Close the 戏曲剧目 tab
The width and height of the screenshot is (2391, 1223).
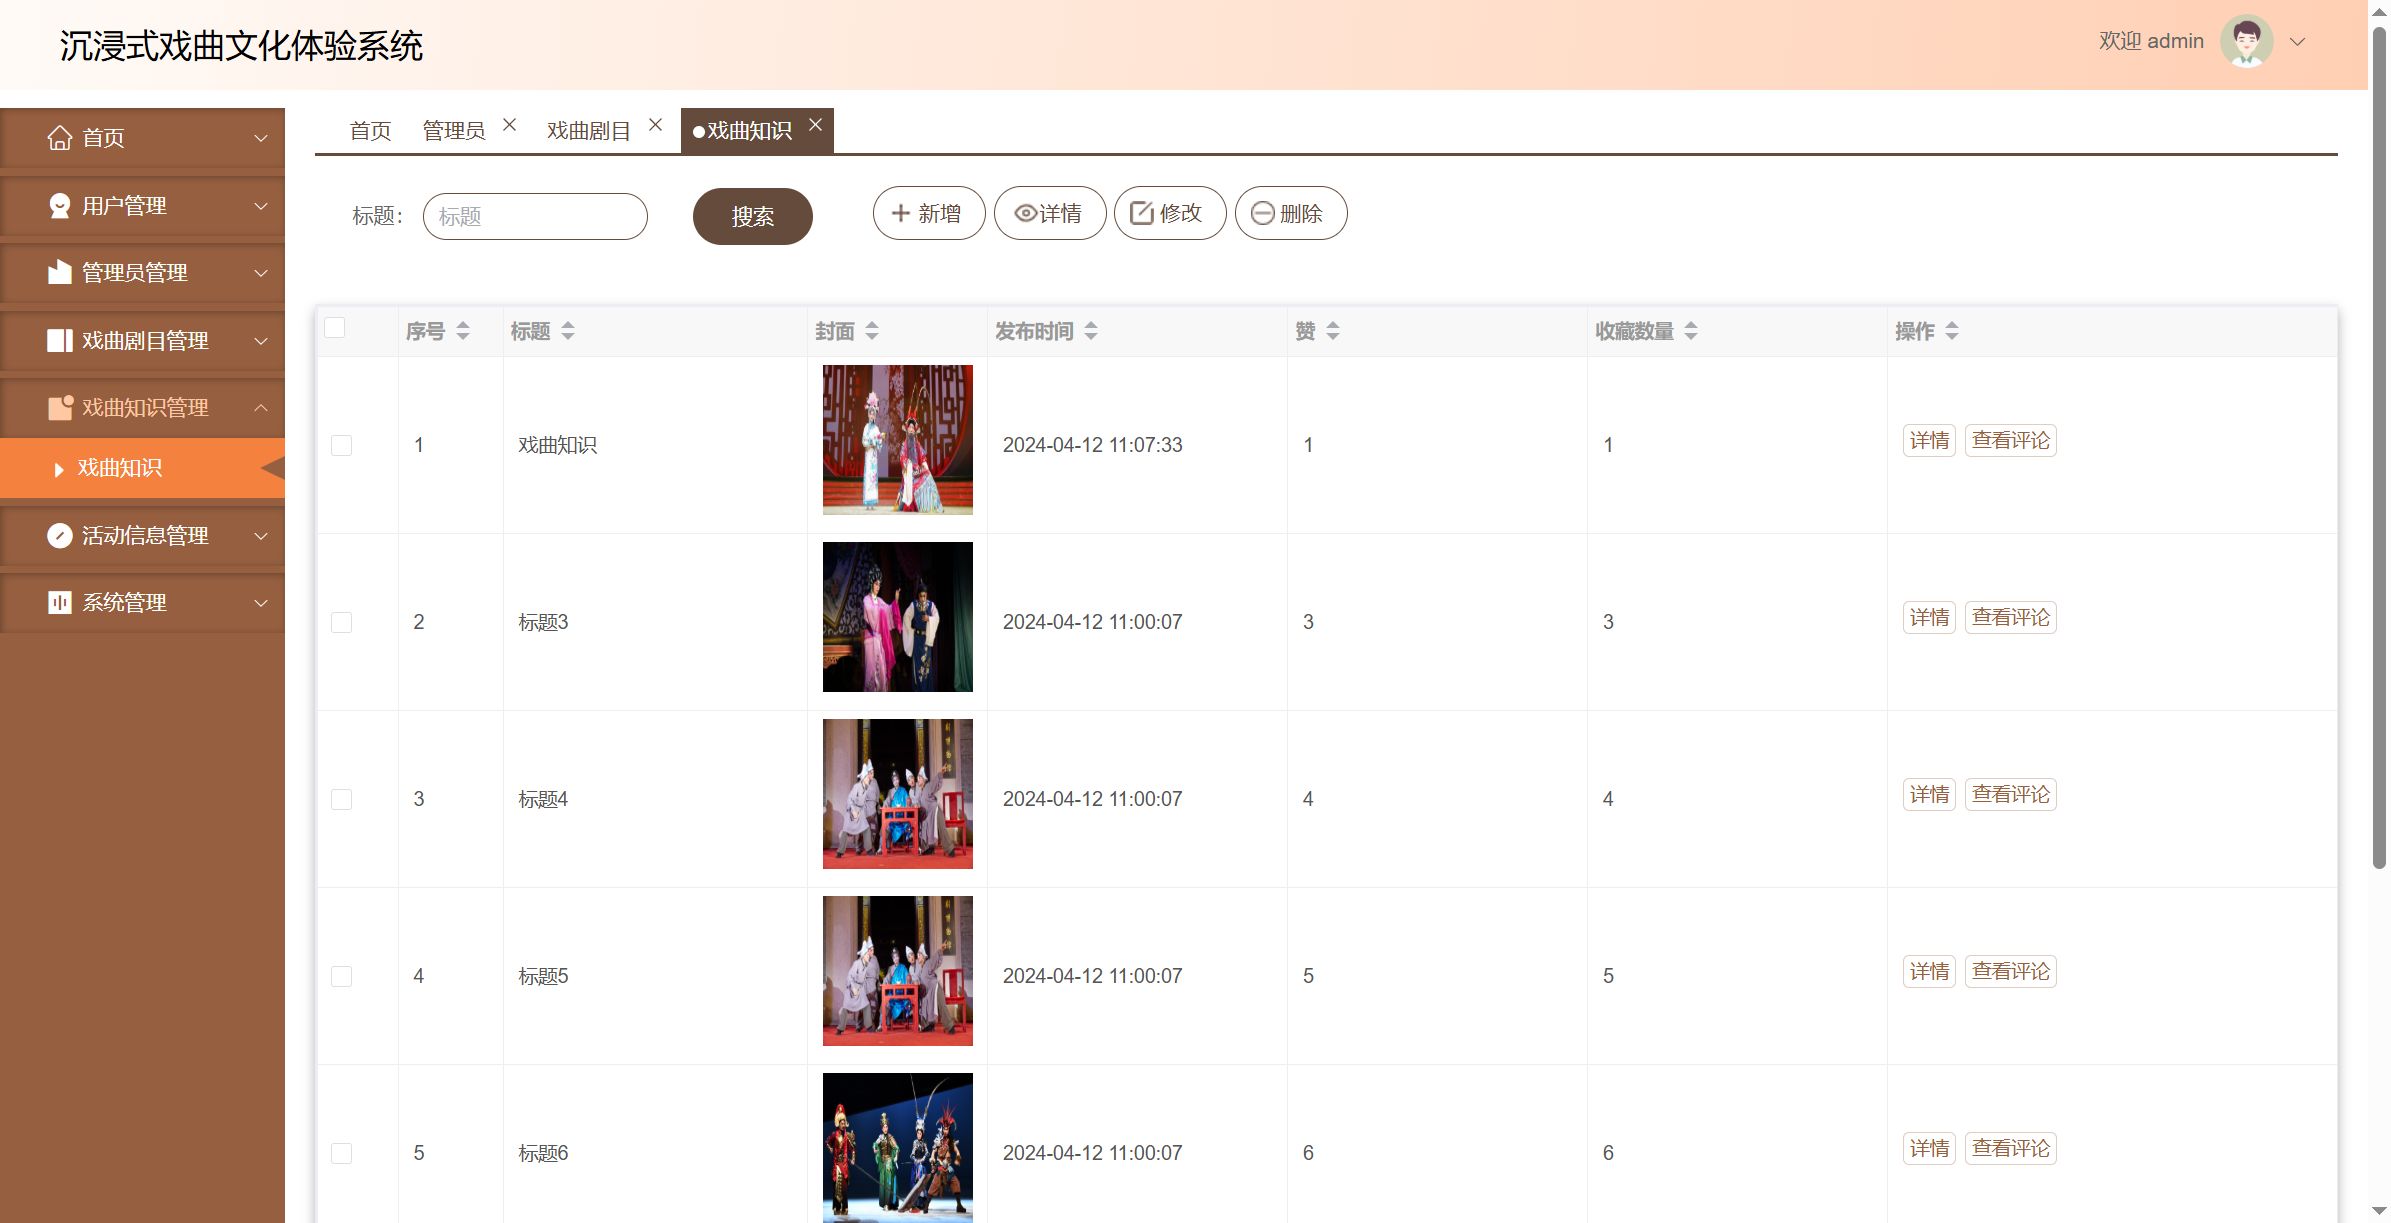click(x=656, y=125)
